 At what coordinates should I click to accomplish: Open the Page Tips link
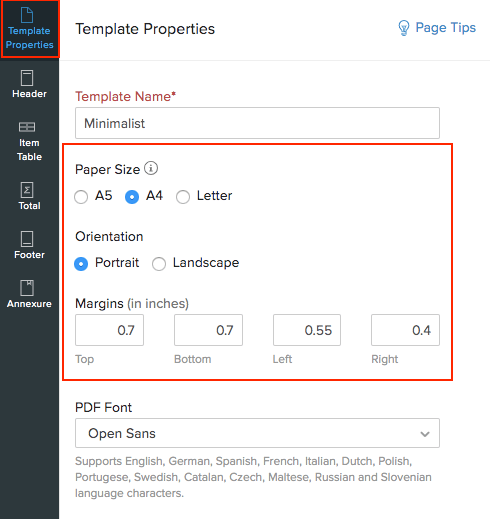pos(445,28)
